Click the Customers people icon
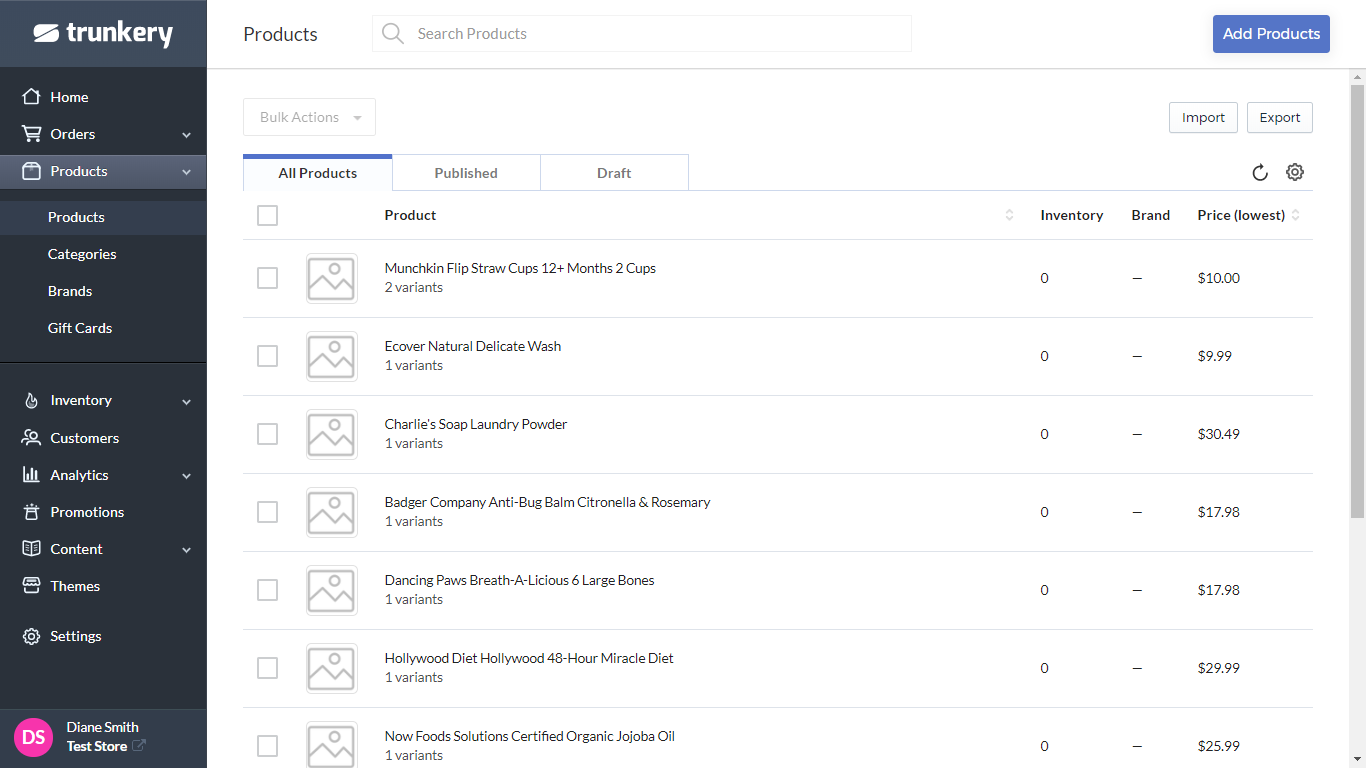Screen dimensions: 1366x768 (x=31, y=438)
